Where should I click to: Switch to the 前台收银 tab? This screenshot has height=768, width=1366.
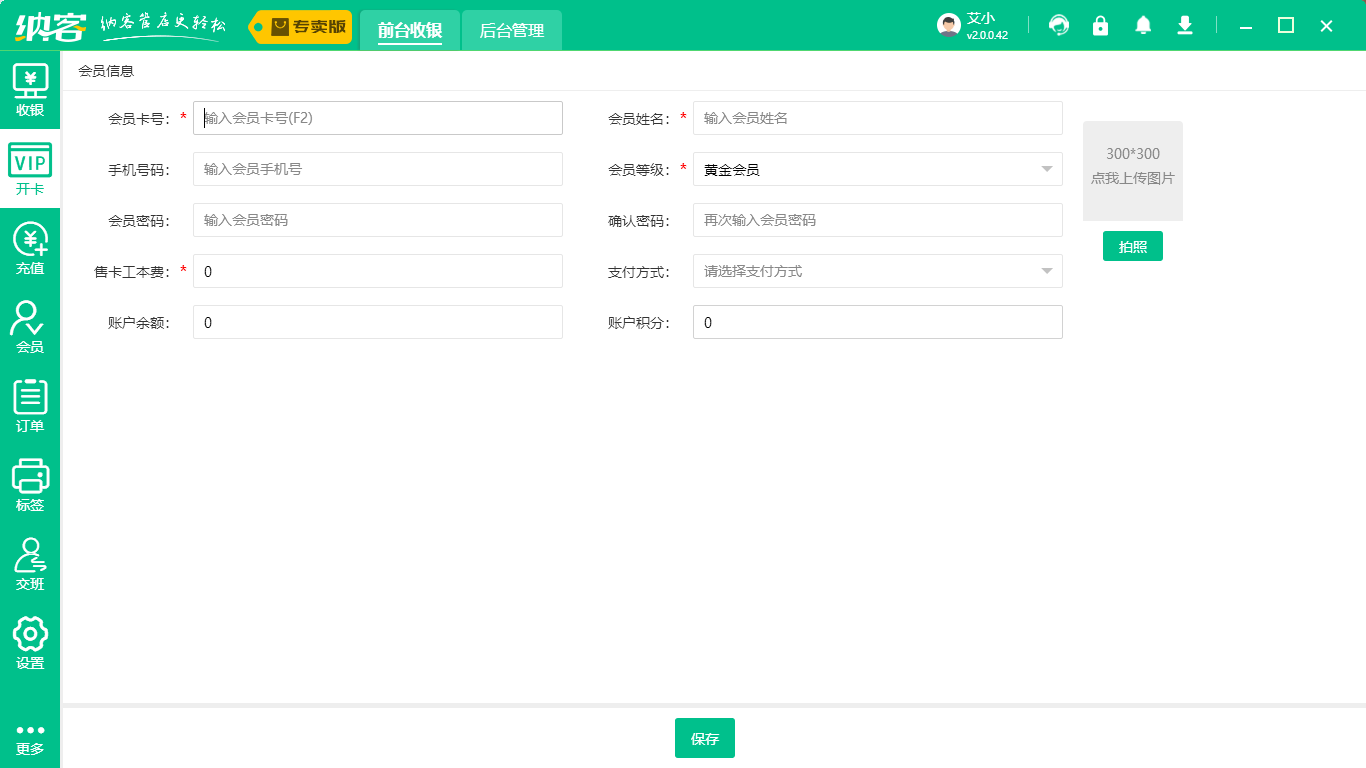tap(410, 31)
